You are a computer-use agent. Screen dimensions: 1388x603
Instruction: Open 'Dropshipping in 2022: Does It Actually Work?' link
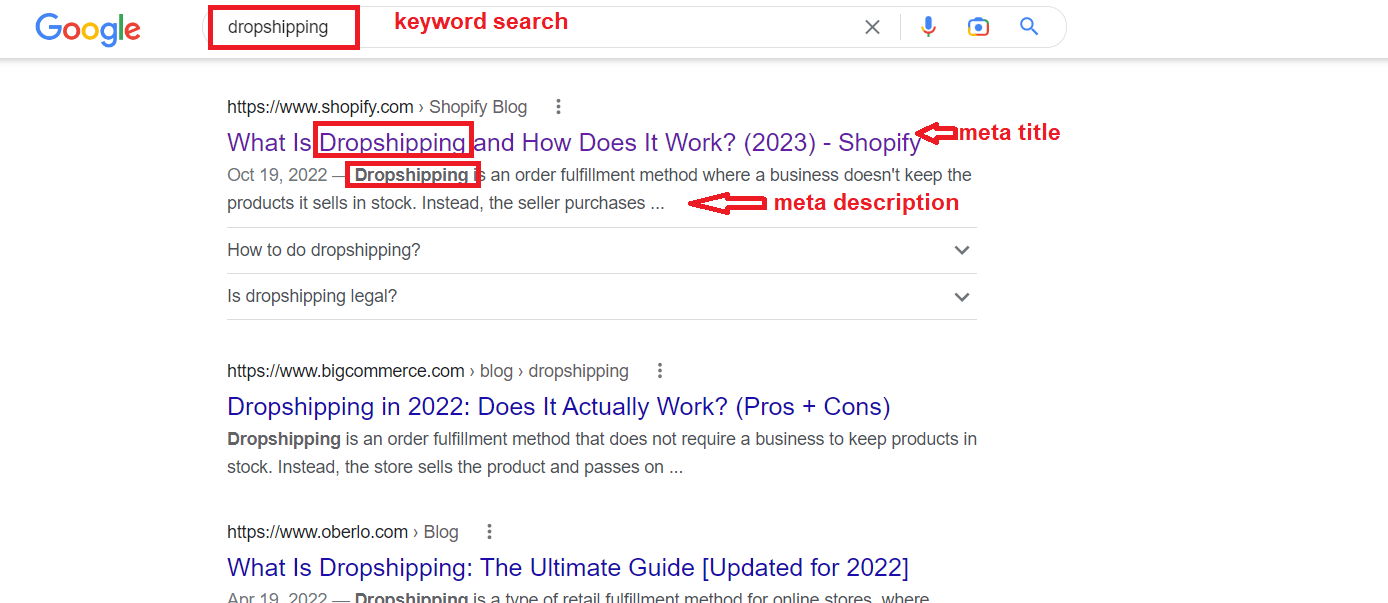pyautogui.click(x=559, y=406)
